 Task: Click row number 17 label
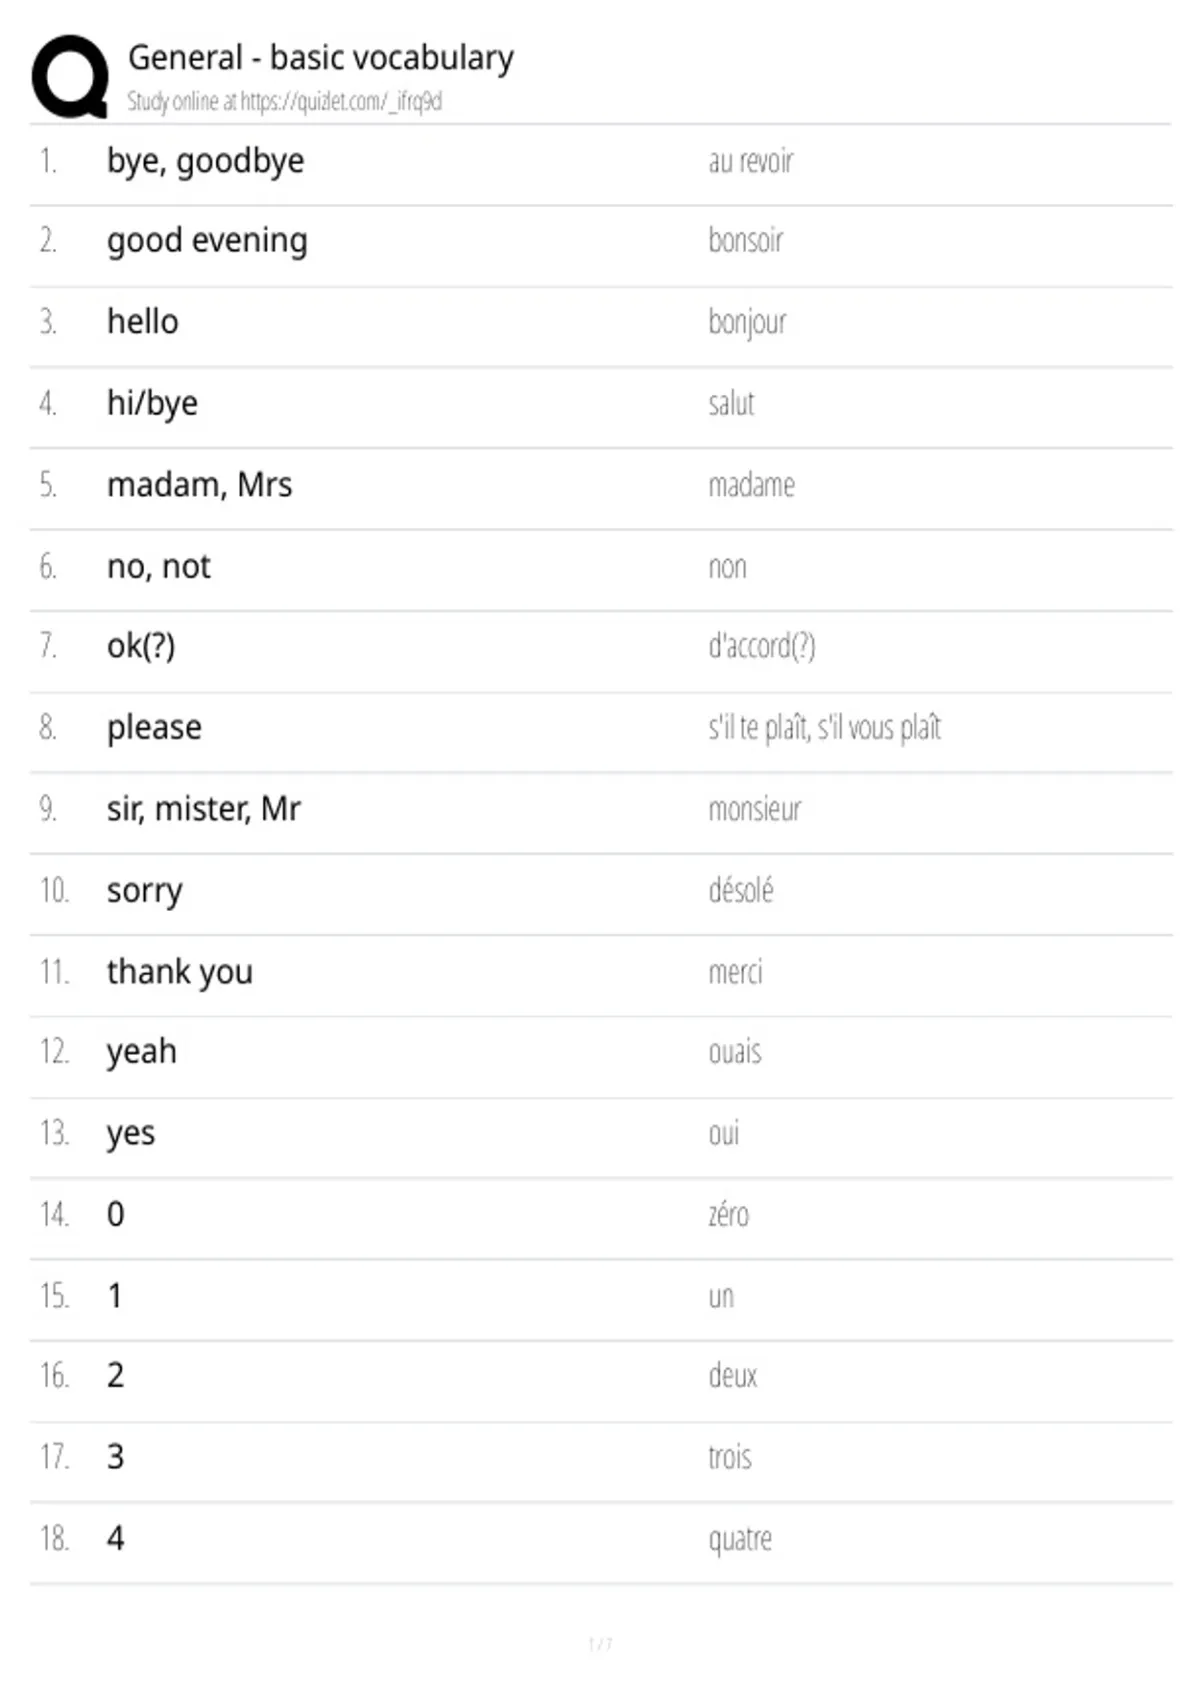click(x=54, y=1457)
